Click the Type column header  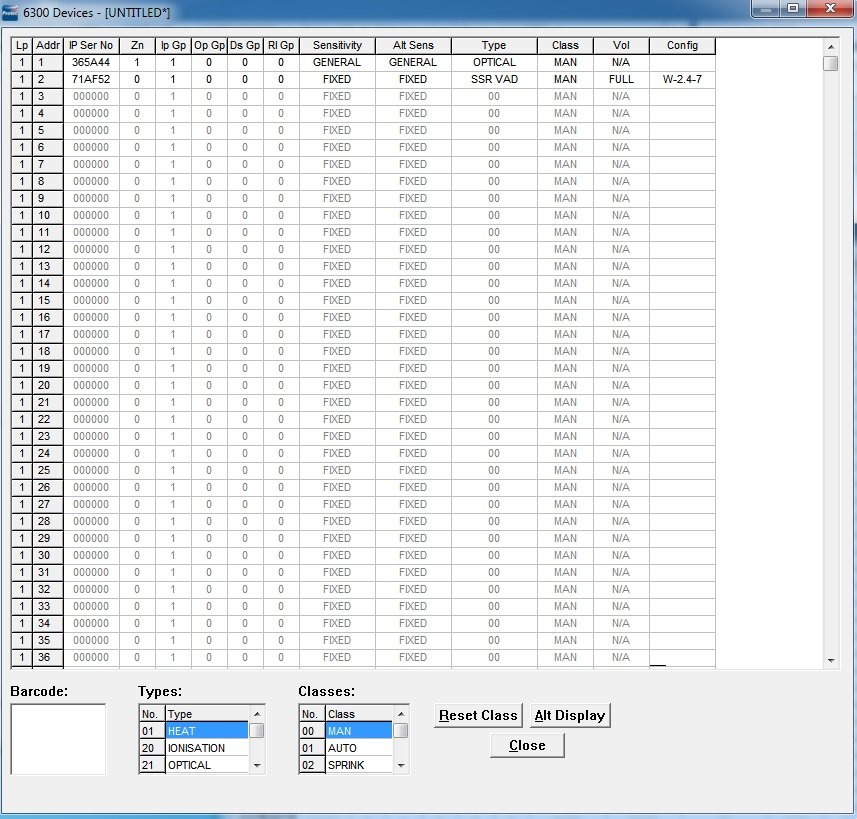click(494, 45)
